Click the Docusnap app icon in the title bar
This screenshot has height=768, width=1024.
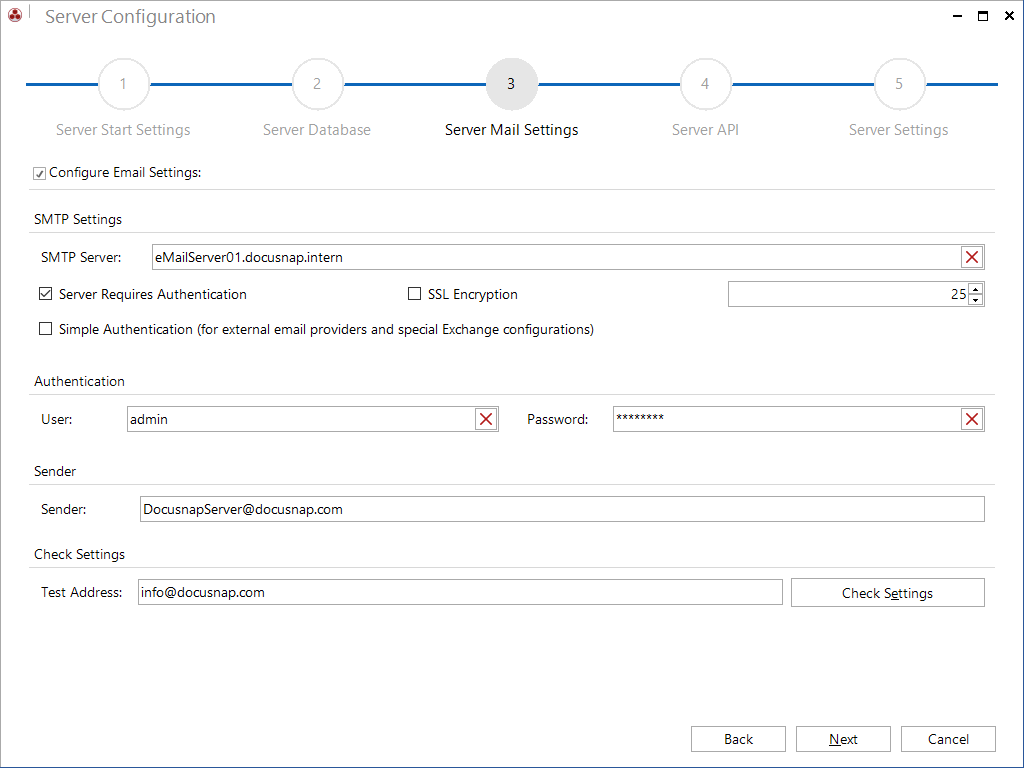pyautogui.click(x=14, y=14)
